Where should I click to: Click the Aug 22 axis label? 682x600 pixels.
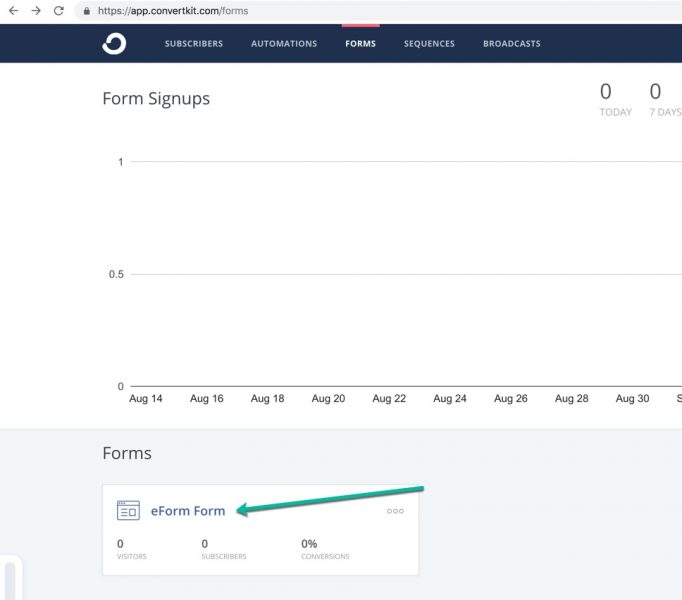(x=389, y=399)
